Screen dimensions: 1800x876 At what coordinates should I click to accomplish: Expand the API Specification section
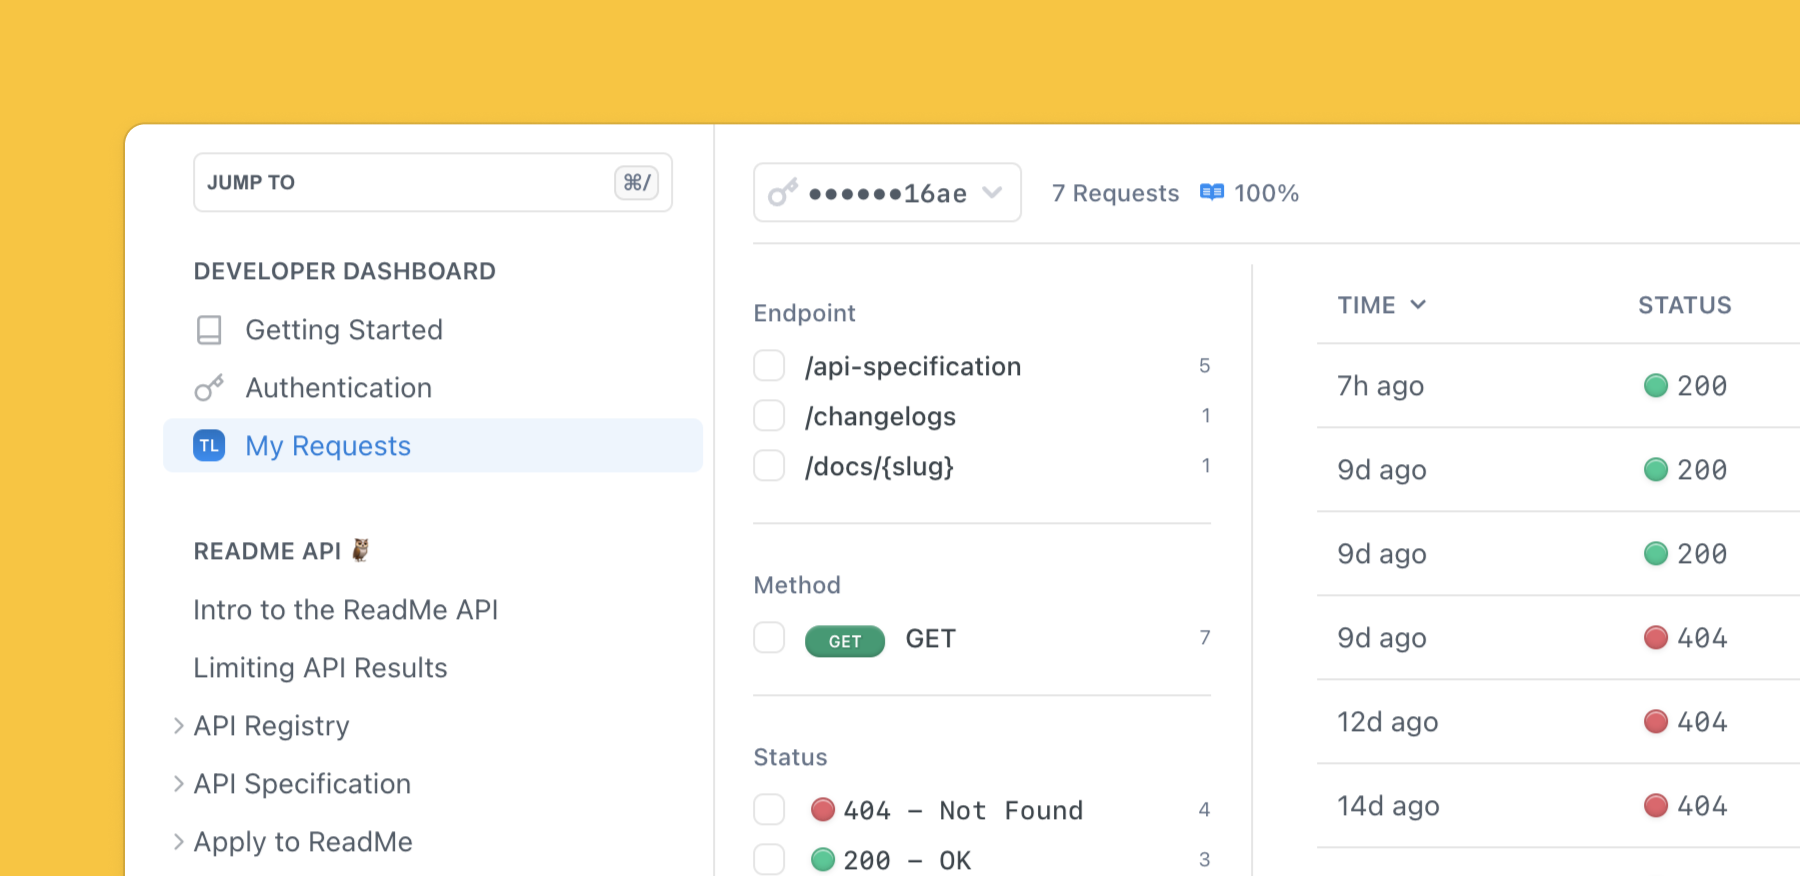(x=178, y=784)
